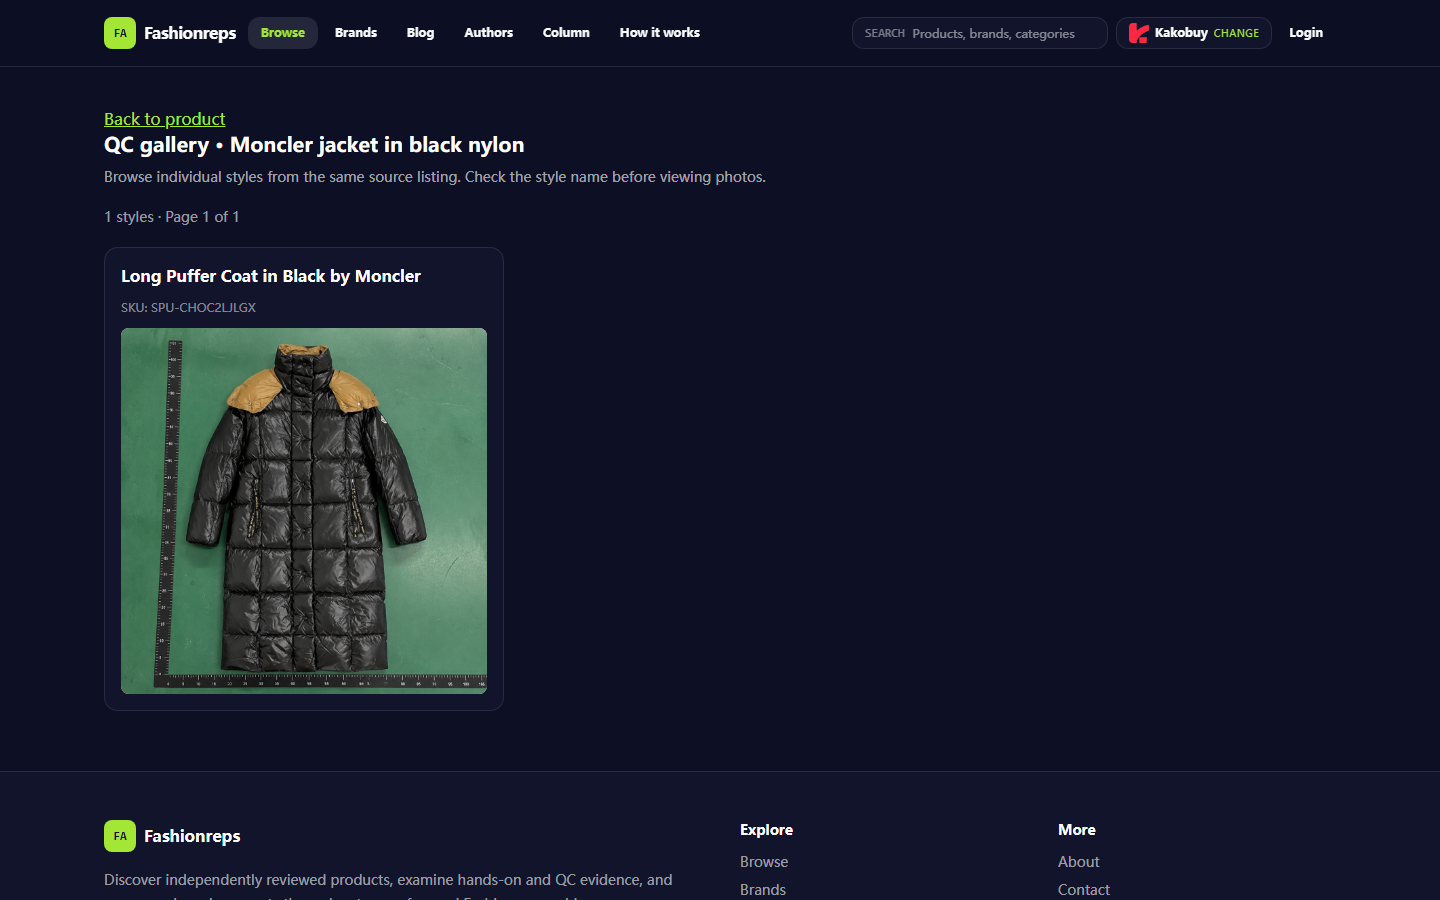Open the Browse navigation tab

click(x=283, y=33)
